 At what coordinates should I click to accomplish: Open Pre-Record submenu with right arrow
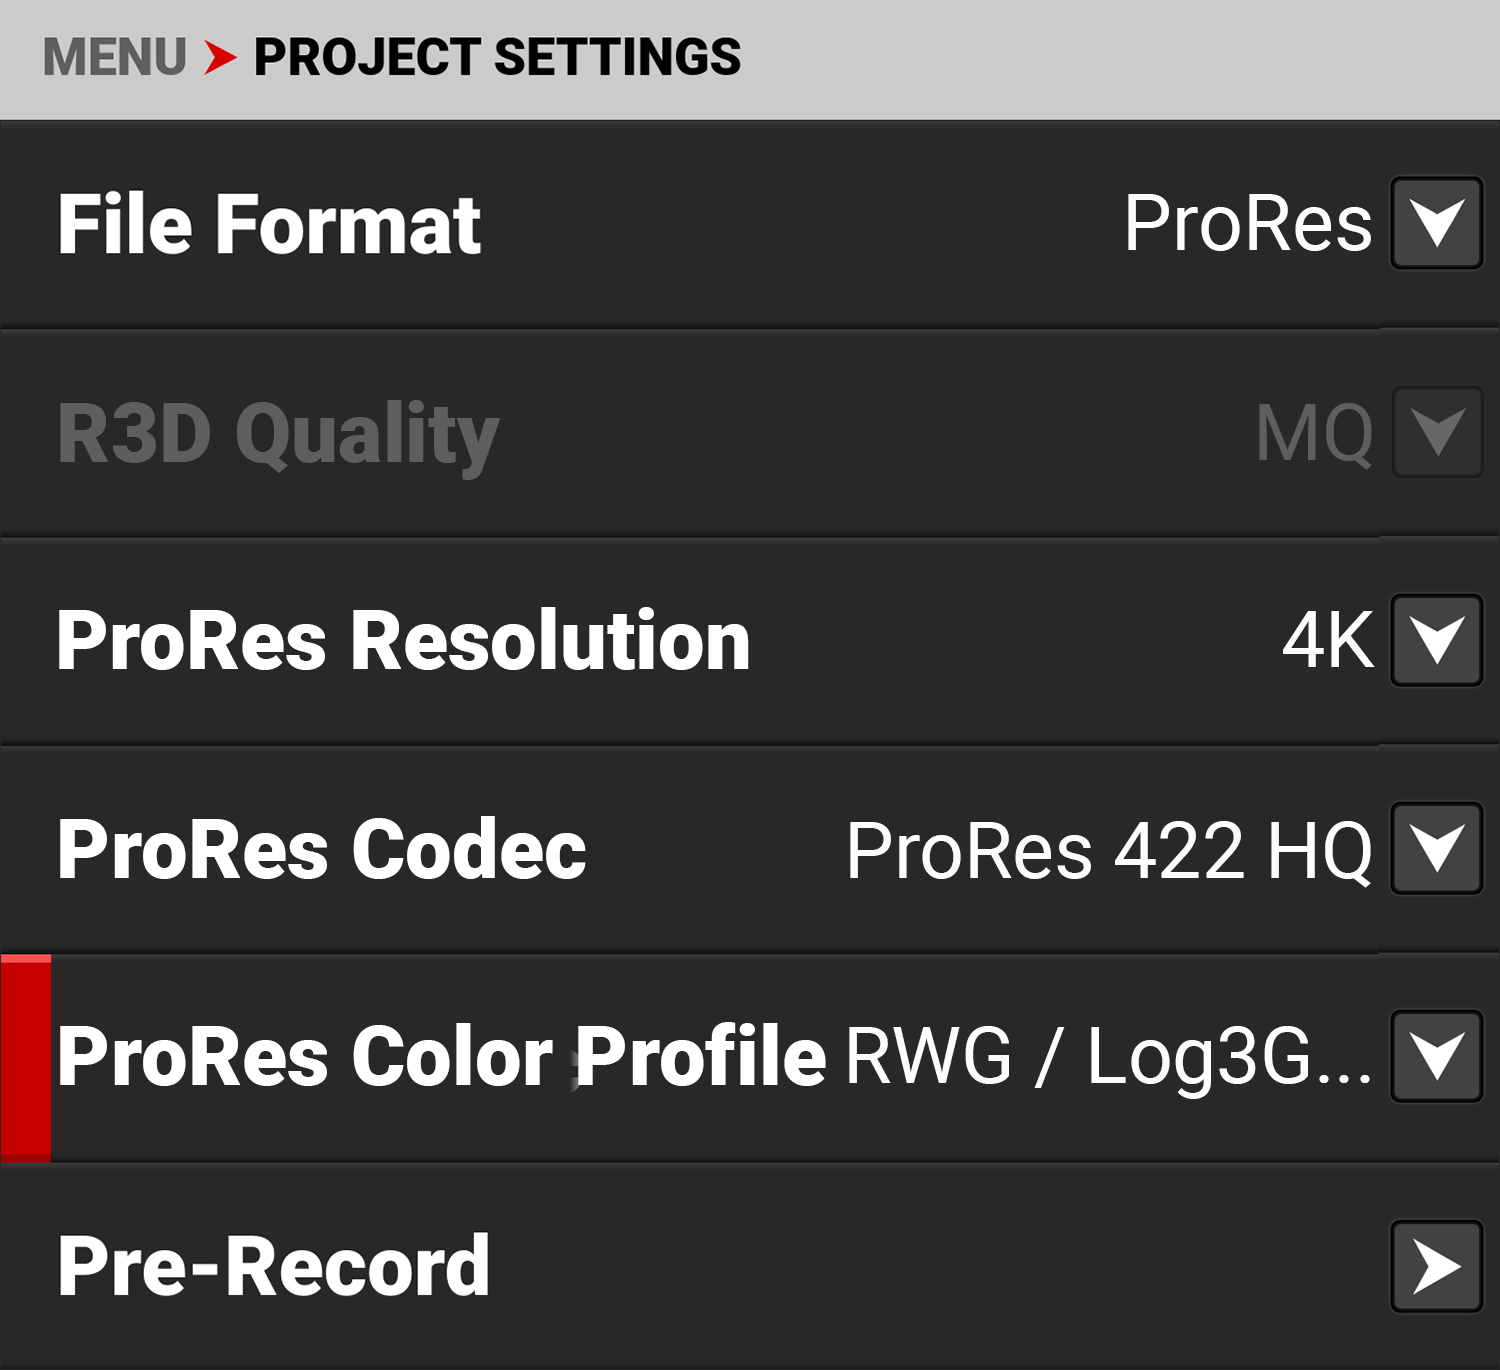coord(1436,1266)
